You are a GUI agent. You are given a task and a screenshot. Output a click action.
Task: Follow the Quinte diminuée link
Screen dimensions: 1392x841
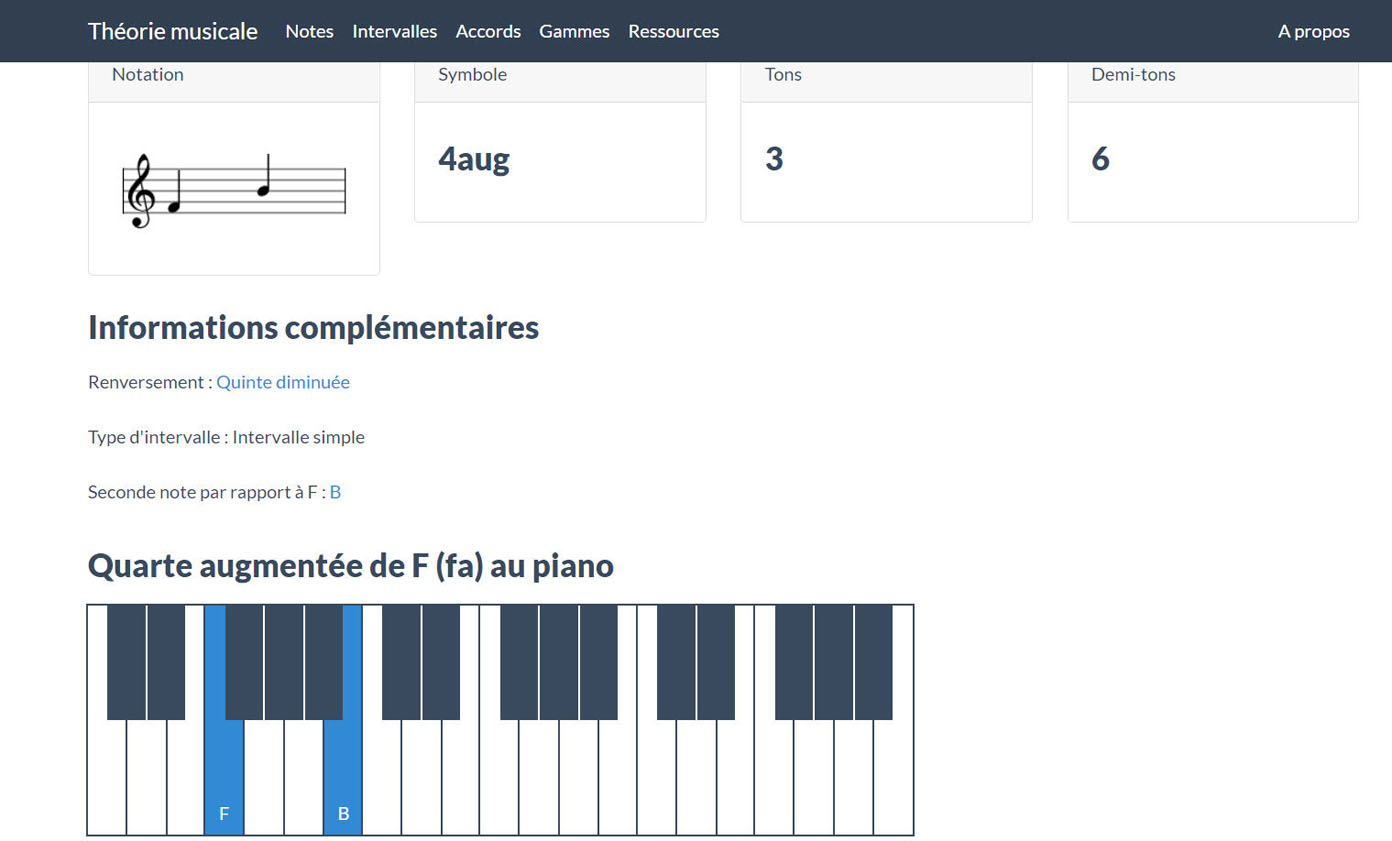click(283, 382)
